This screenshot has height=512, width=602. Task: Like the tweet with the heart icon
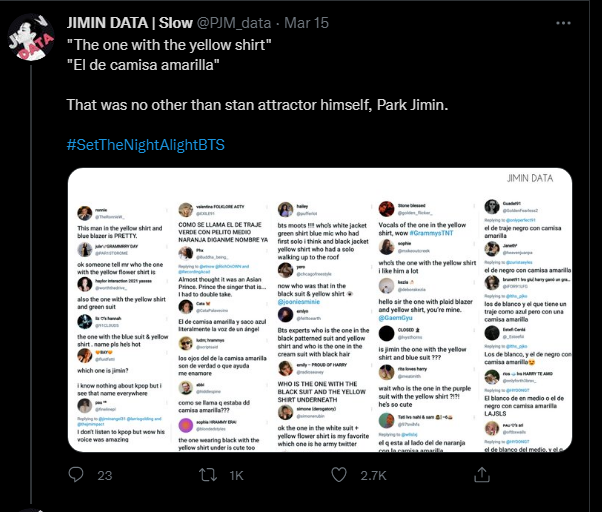[339, 475]
